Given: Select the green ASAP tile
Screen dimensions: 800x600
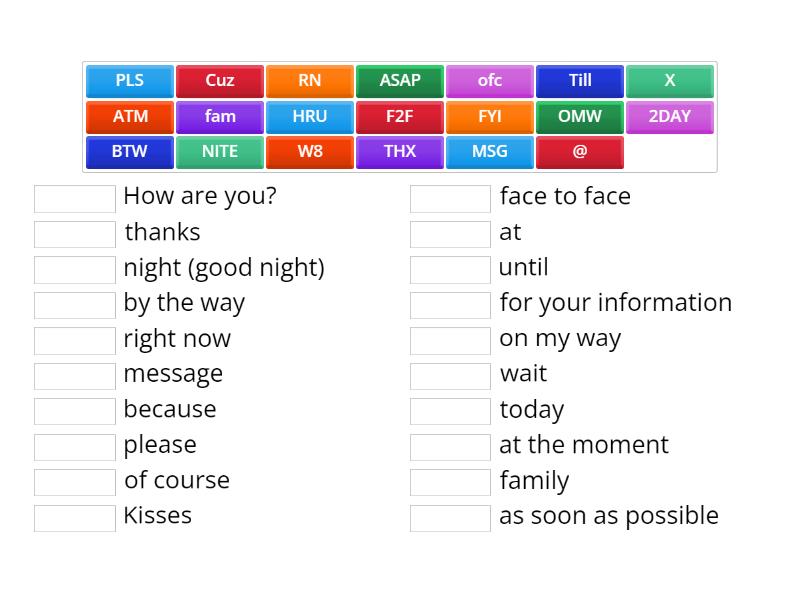Looking at the screenshot, I should (x=400, y=81).
